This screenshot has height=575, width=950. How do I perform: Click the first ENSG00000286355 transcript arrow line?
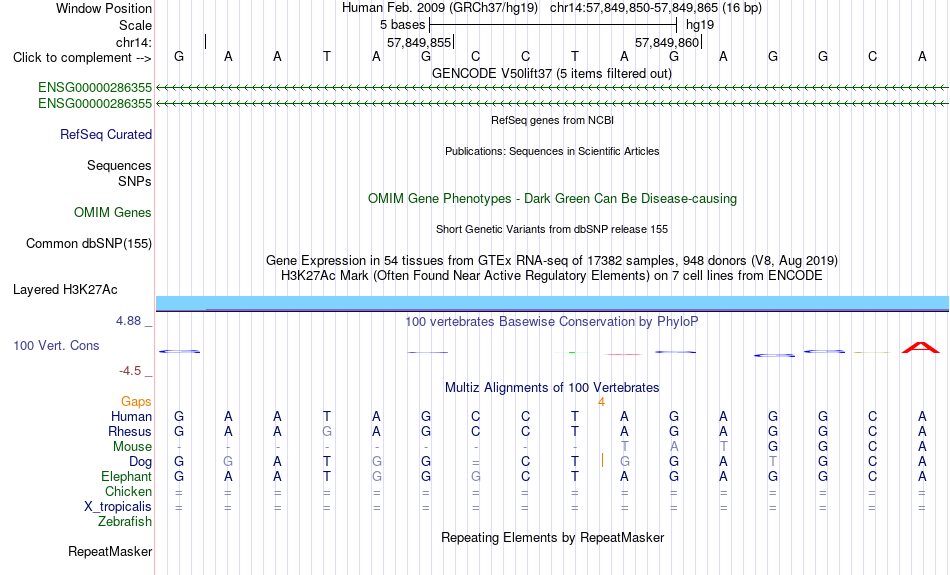click(552, 88)
